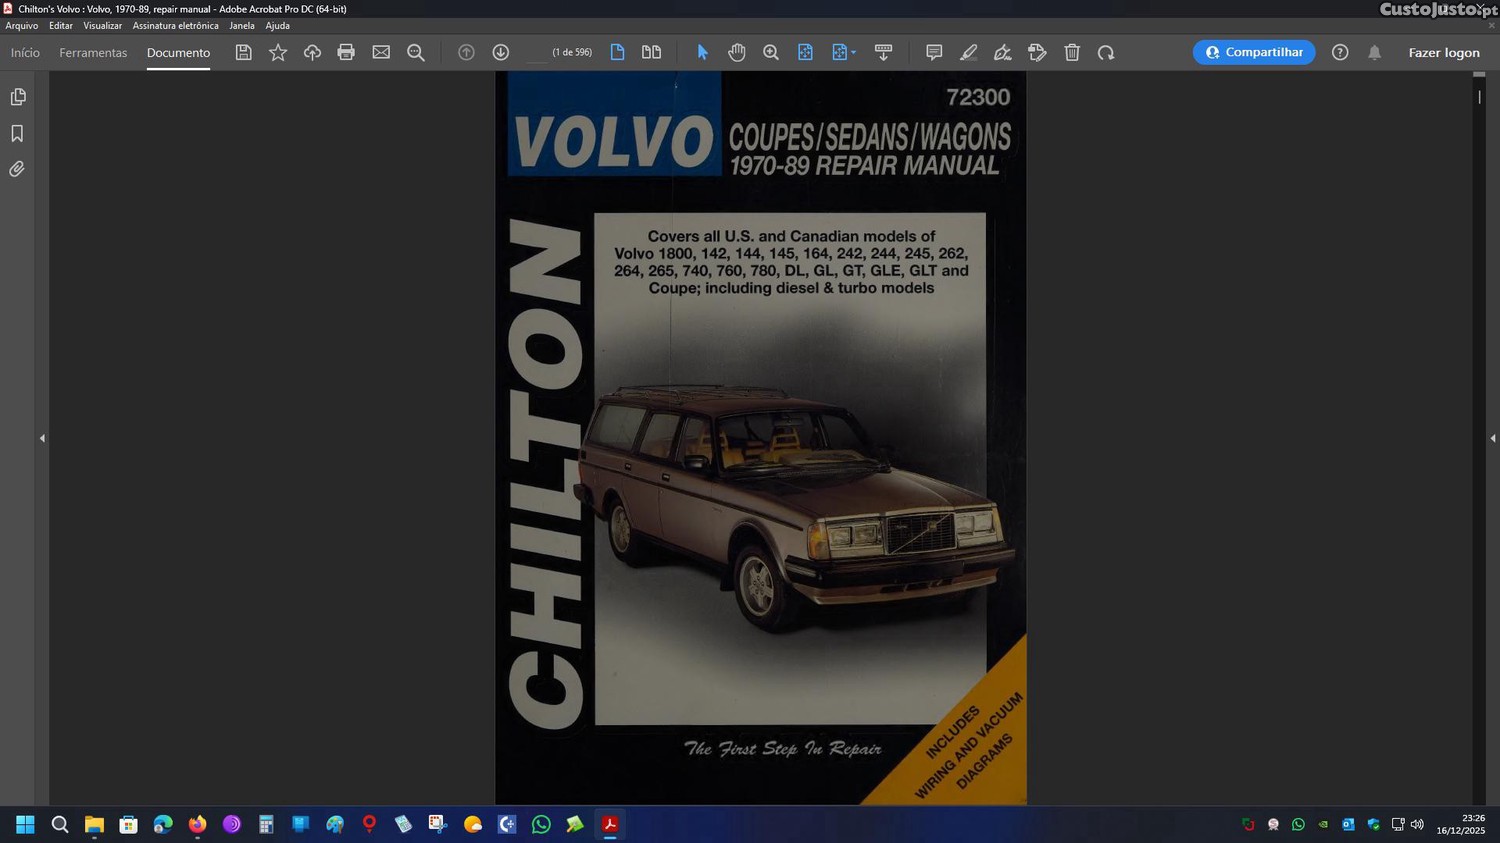Delete page using trash icon
The height and width of the screenshot is (843, 1500).
[1072, 52]
